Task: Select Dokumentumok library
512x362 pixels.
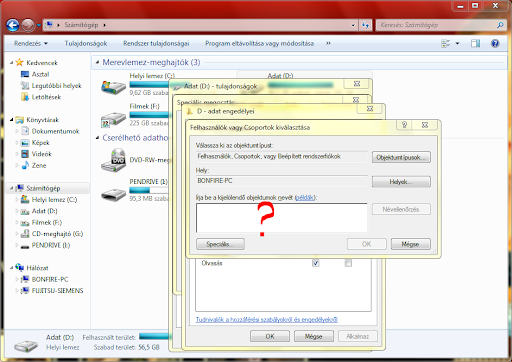Action: pos(55,131)
